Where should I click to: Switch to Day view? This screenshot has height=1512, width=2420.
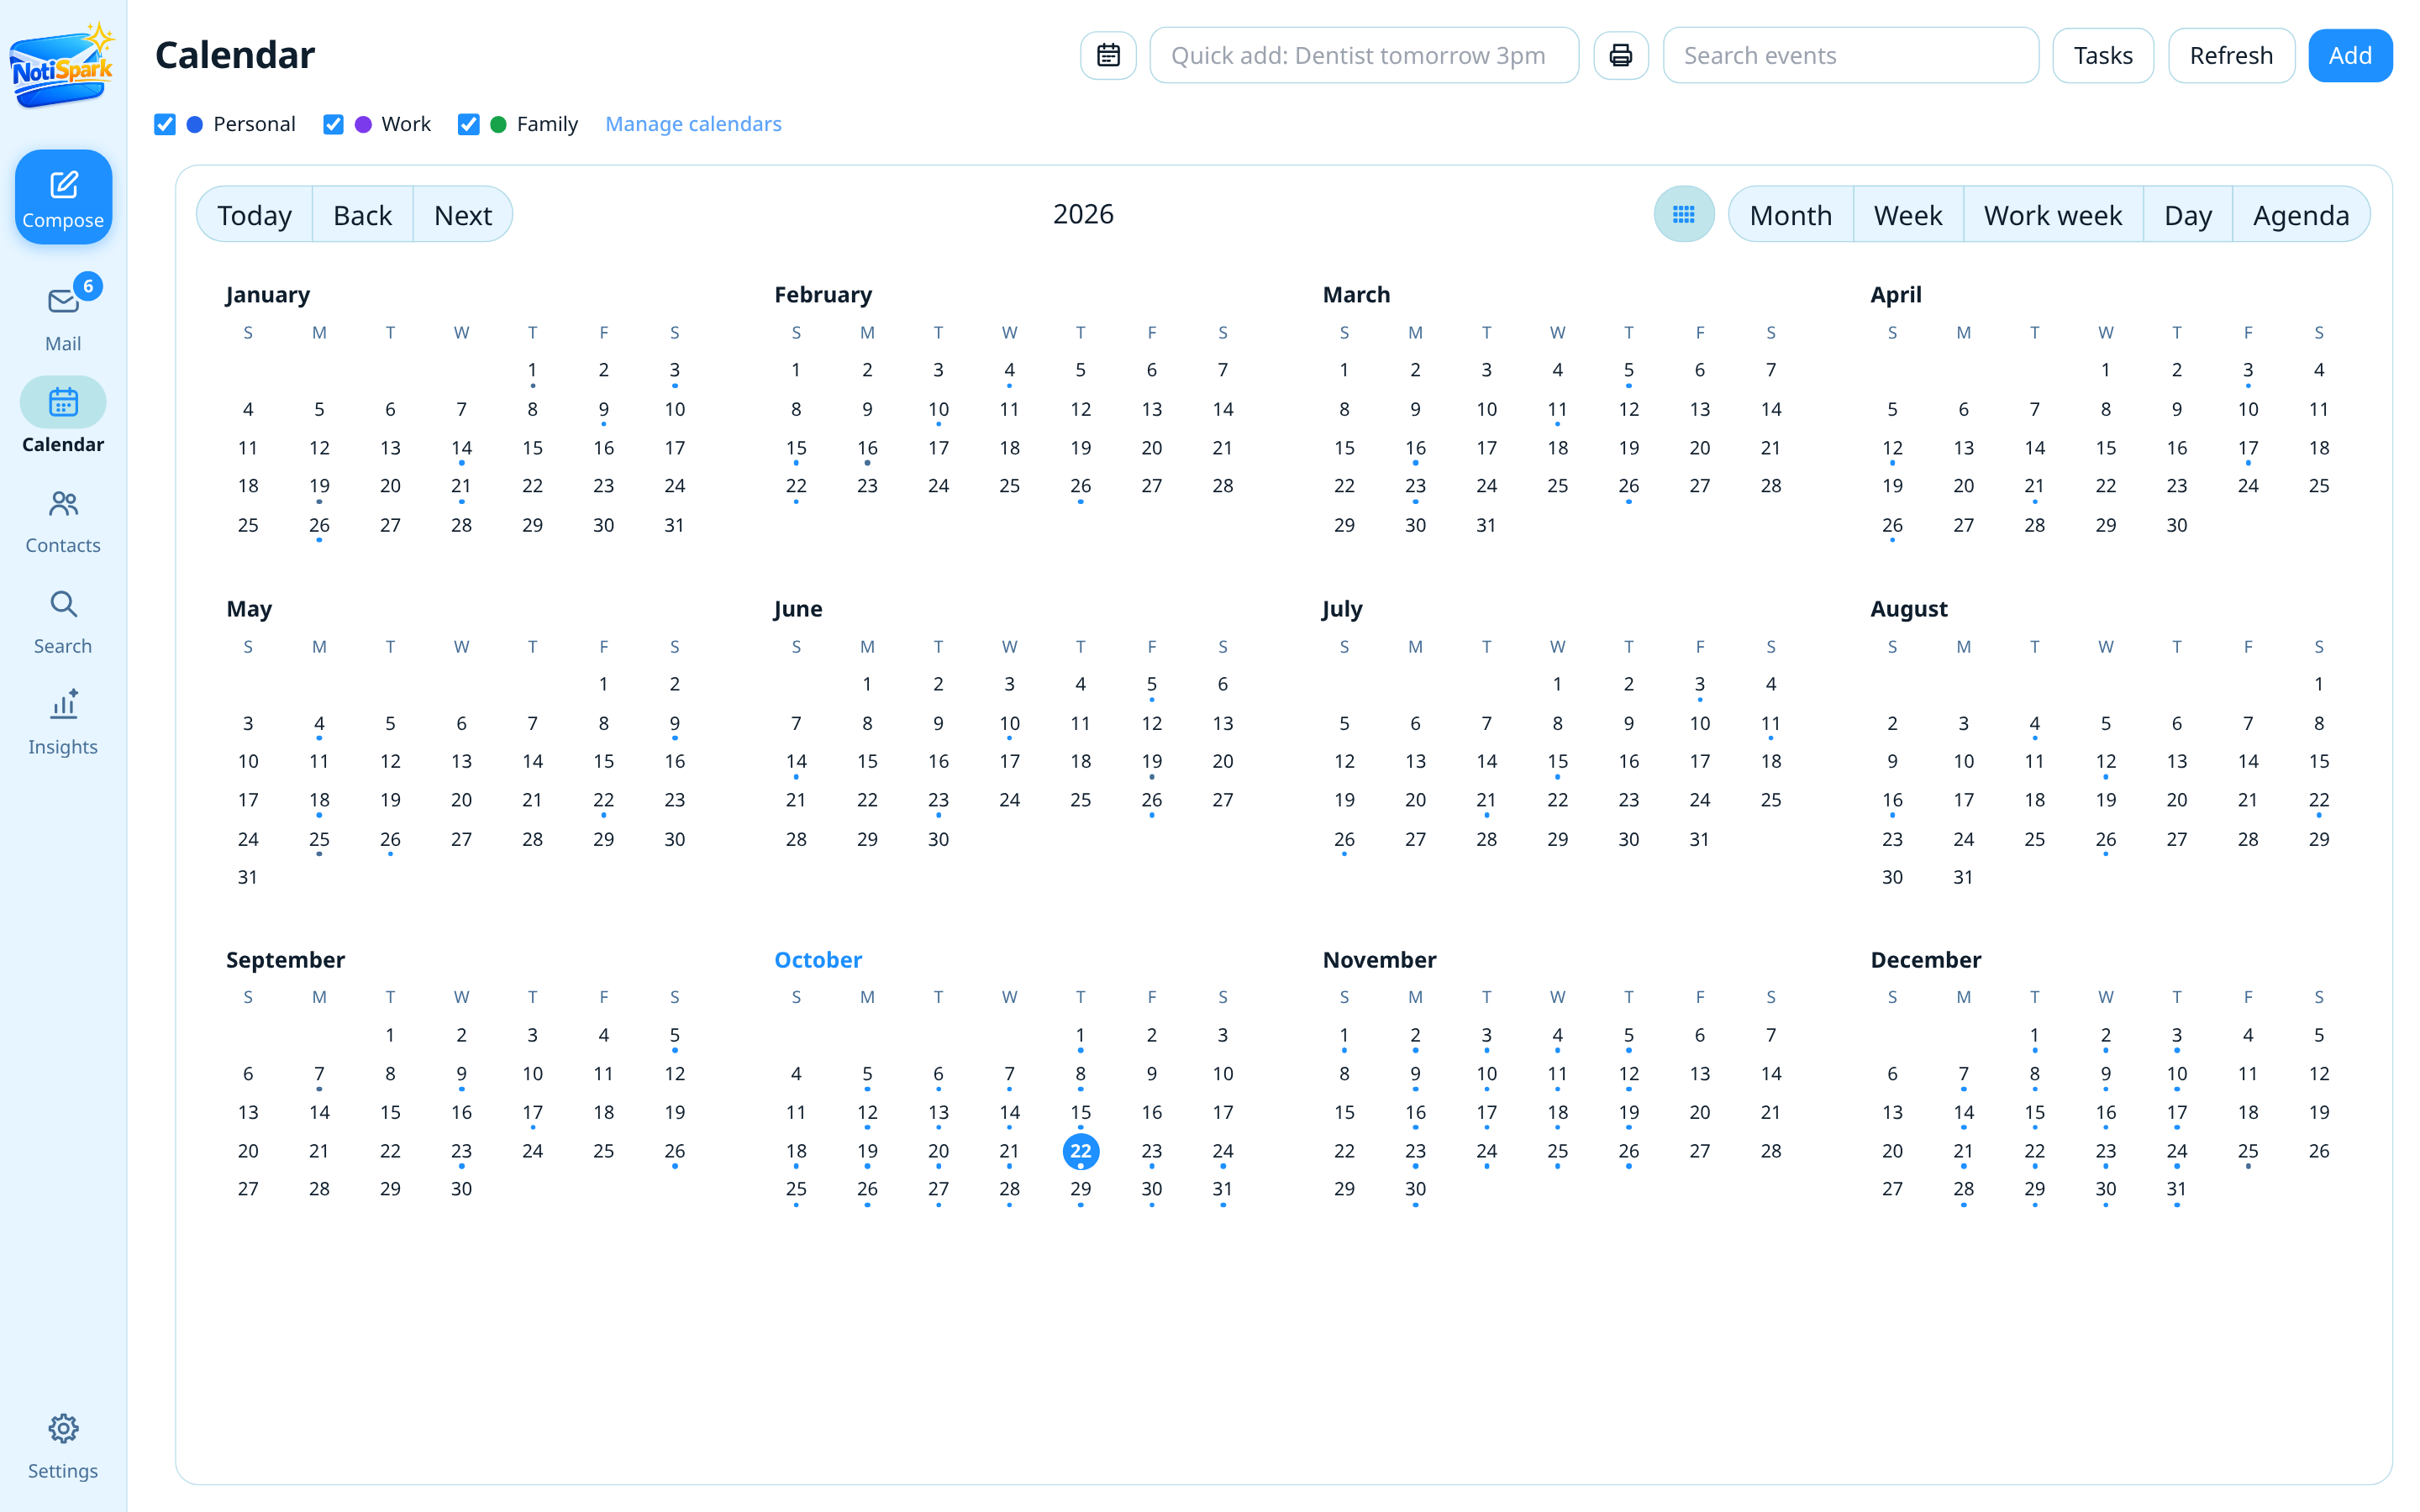[2187, 214]
